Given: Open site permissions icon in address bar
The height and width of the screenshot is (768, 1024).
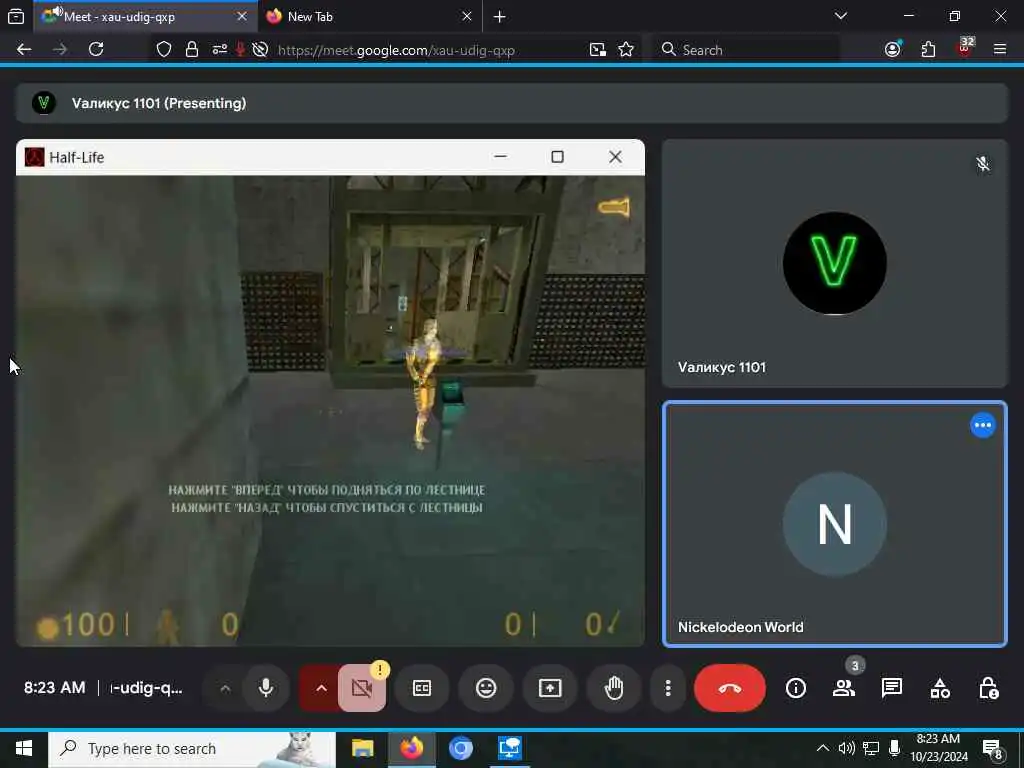Looking at the screenshot, I should pos(219,50).
